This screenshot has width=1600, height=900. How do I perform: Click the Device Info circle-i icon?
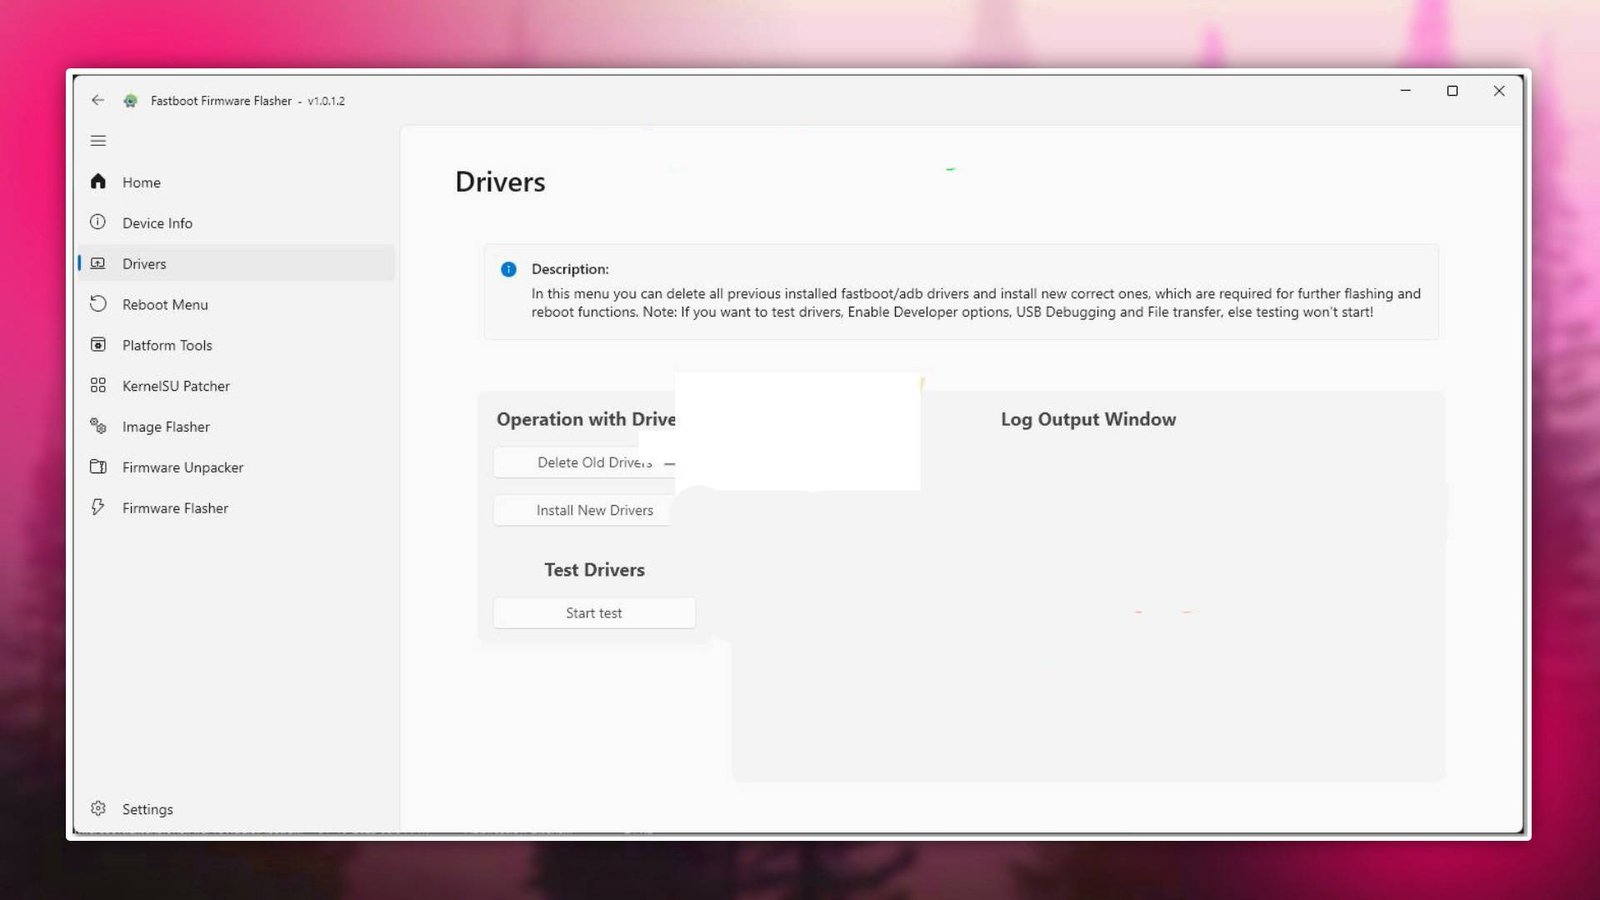(x=98, y=222)
